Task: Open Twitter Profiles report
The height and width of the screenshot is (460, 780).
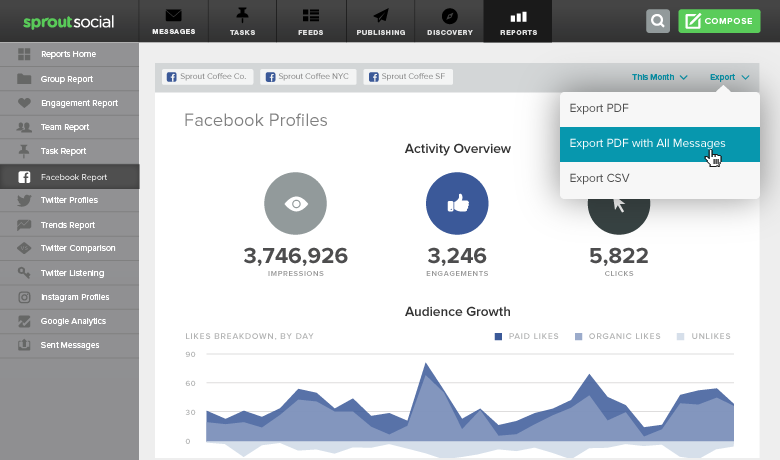Action: coord(70,200)
